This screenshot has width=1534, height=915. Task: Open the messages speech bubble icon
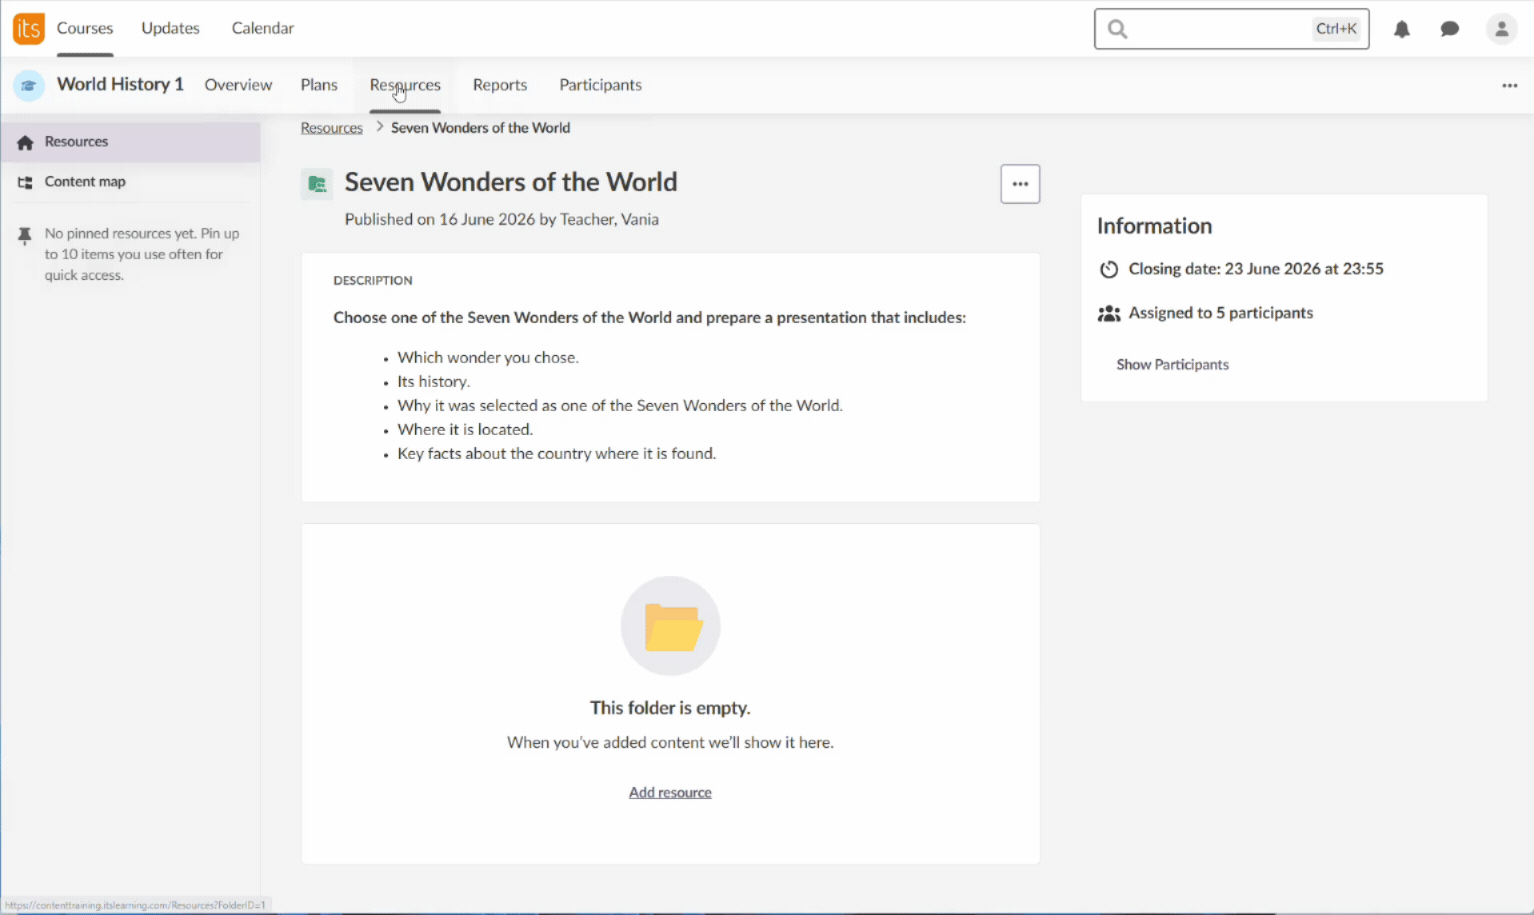click(1450, 29)
